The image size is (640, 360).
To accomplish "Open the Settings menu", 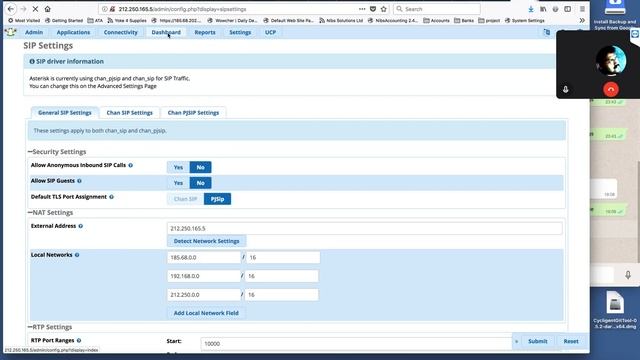I will (240, 32).
